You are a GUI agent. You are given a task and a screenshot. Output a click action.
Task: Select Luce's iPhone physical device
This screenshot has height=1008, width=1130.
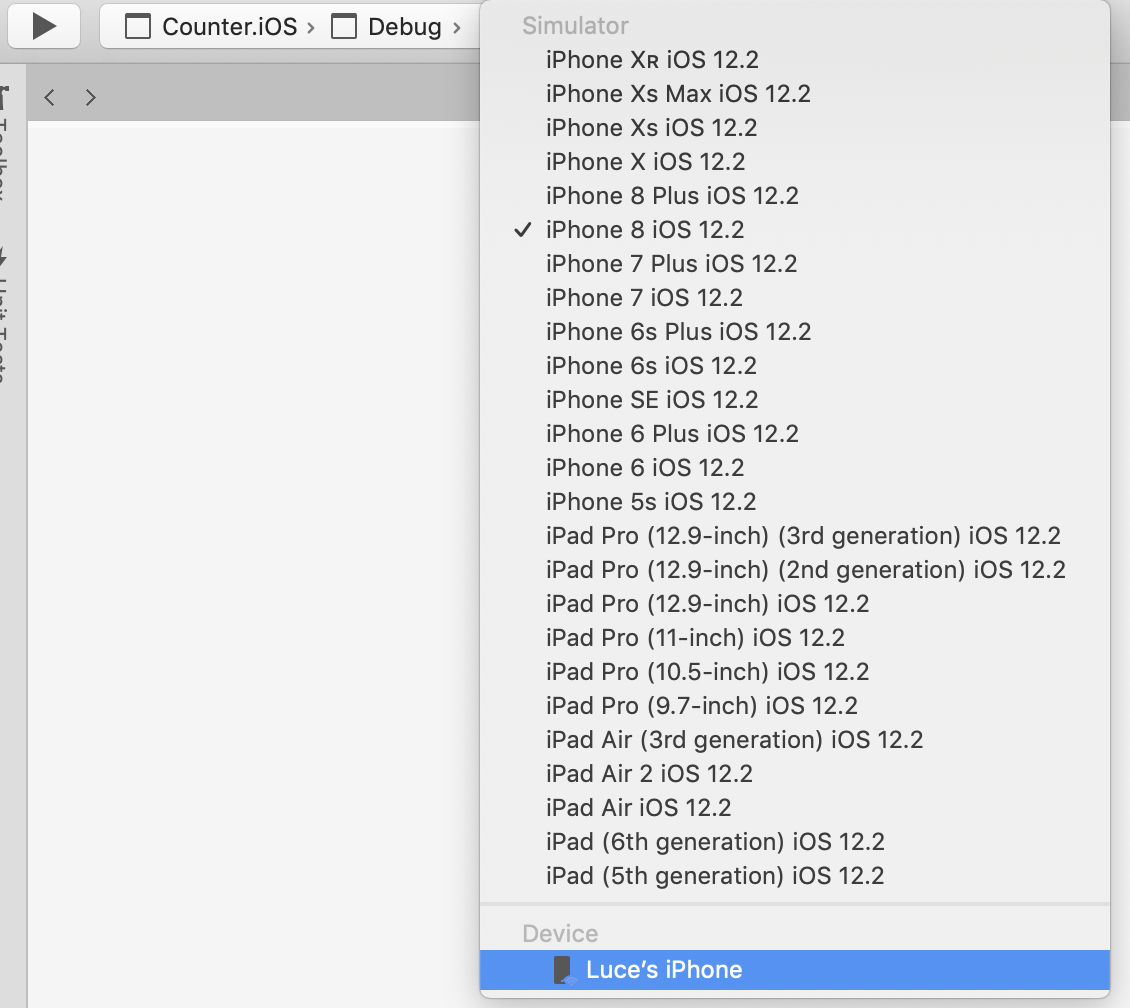pyautogui.click(x=795, y=970)
